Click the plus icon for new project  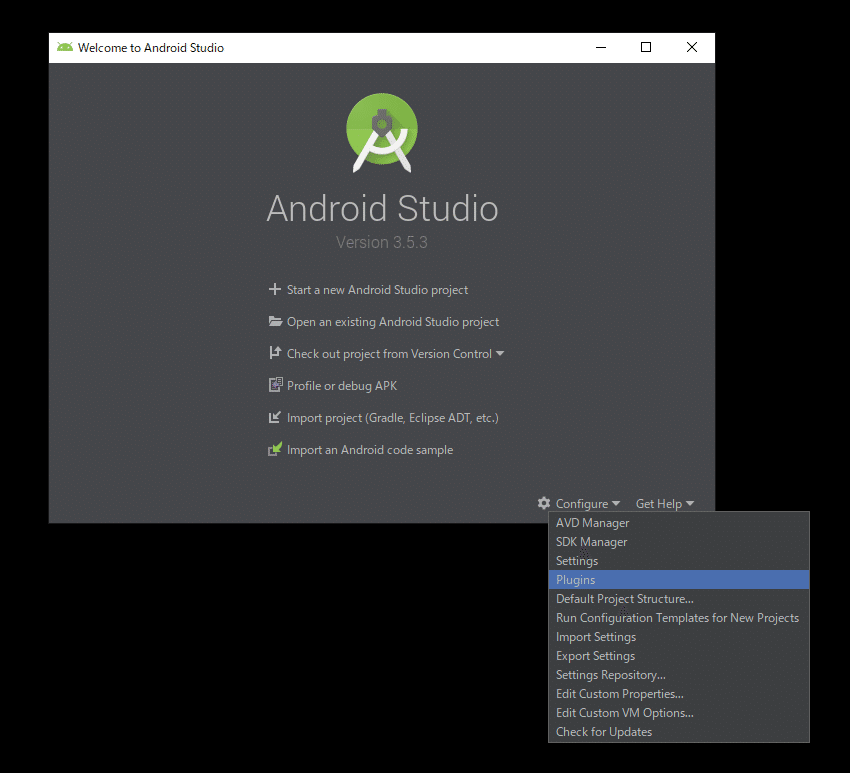click(x=275, y=289)
